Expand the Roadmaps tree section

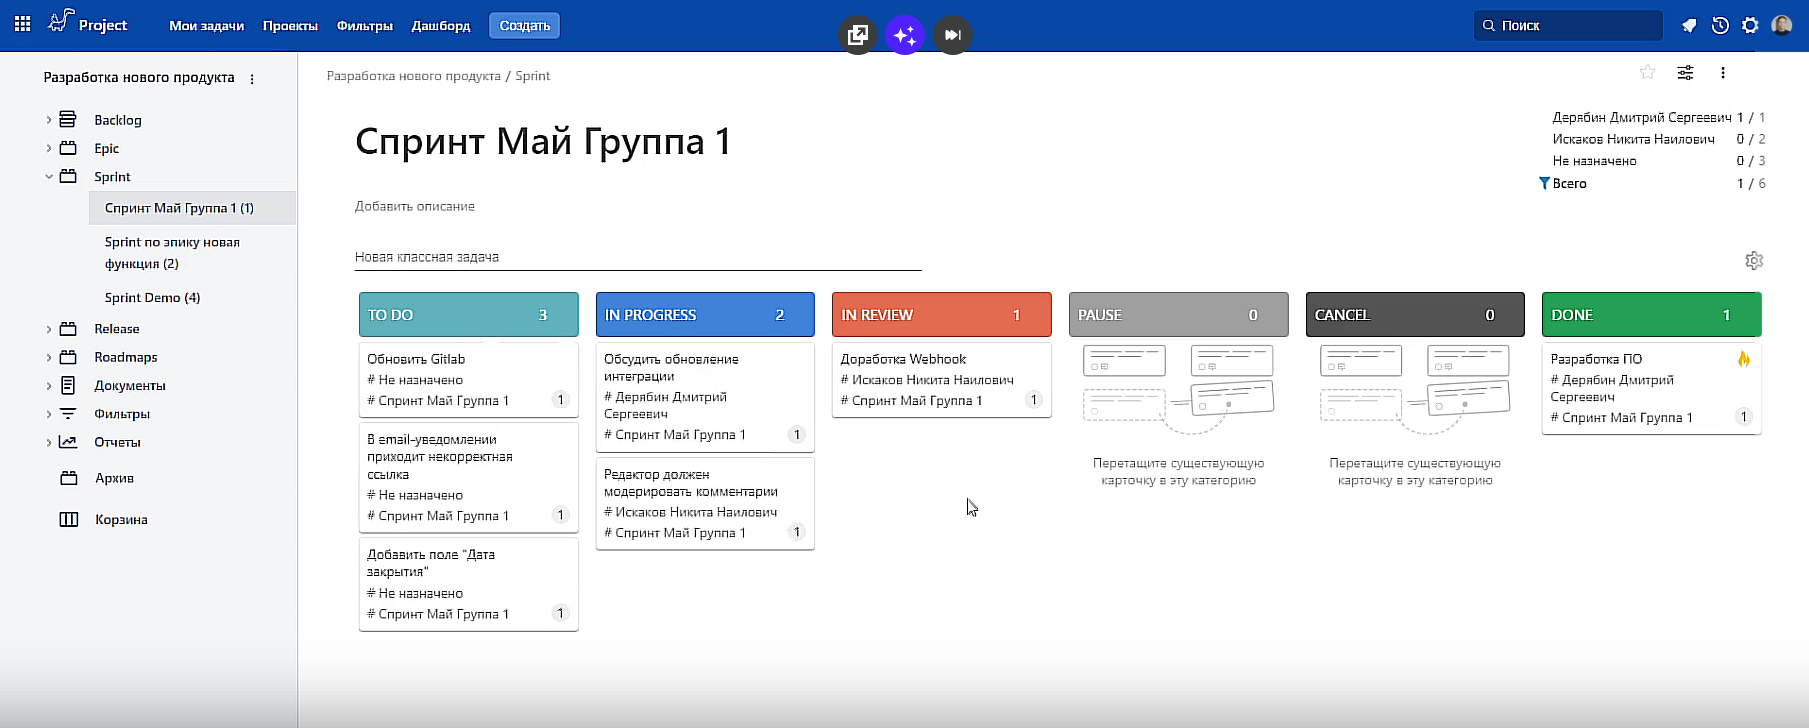click(x=48, y=357)
